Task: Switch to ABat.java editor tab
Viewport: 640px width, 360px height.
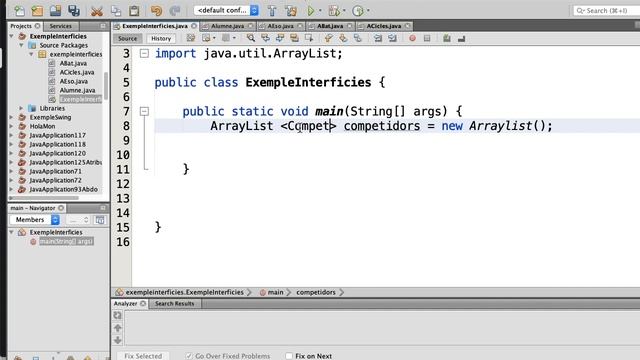Action: [x=330, y=26]
